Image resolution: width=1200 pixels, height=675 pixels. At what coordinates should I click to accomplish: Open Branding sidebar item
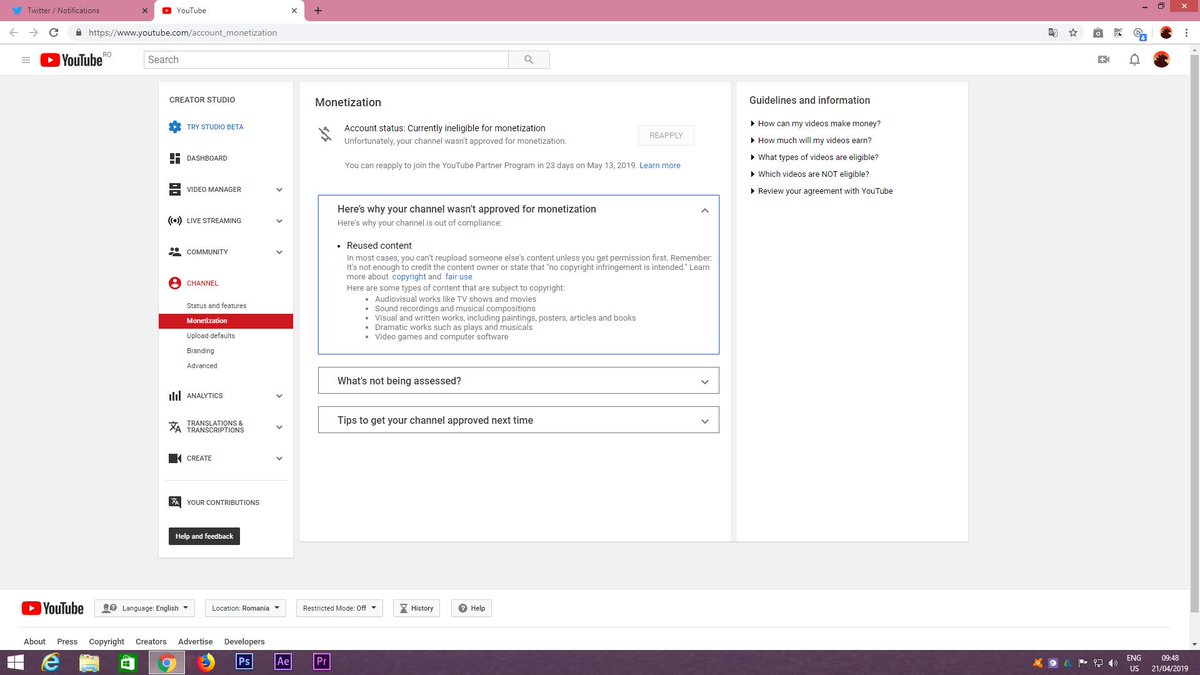click(200, 351)
